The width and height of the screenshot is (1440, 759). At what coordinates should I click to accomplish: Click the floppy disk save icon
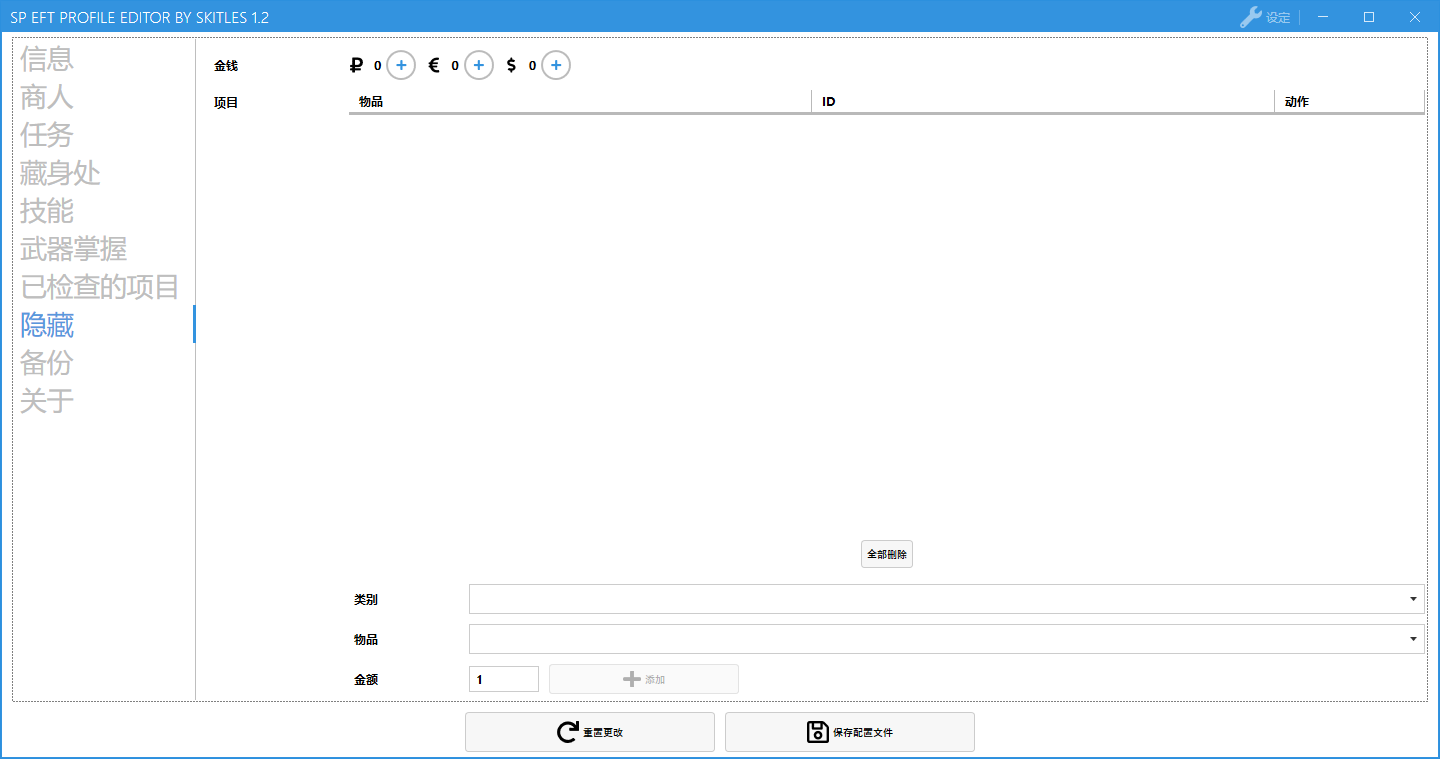click(x=817, y=732)
